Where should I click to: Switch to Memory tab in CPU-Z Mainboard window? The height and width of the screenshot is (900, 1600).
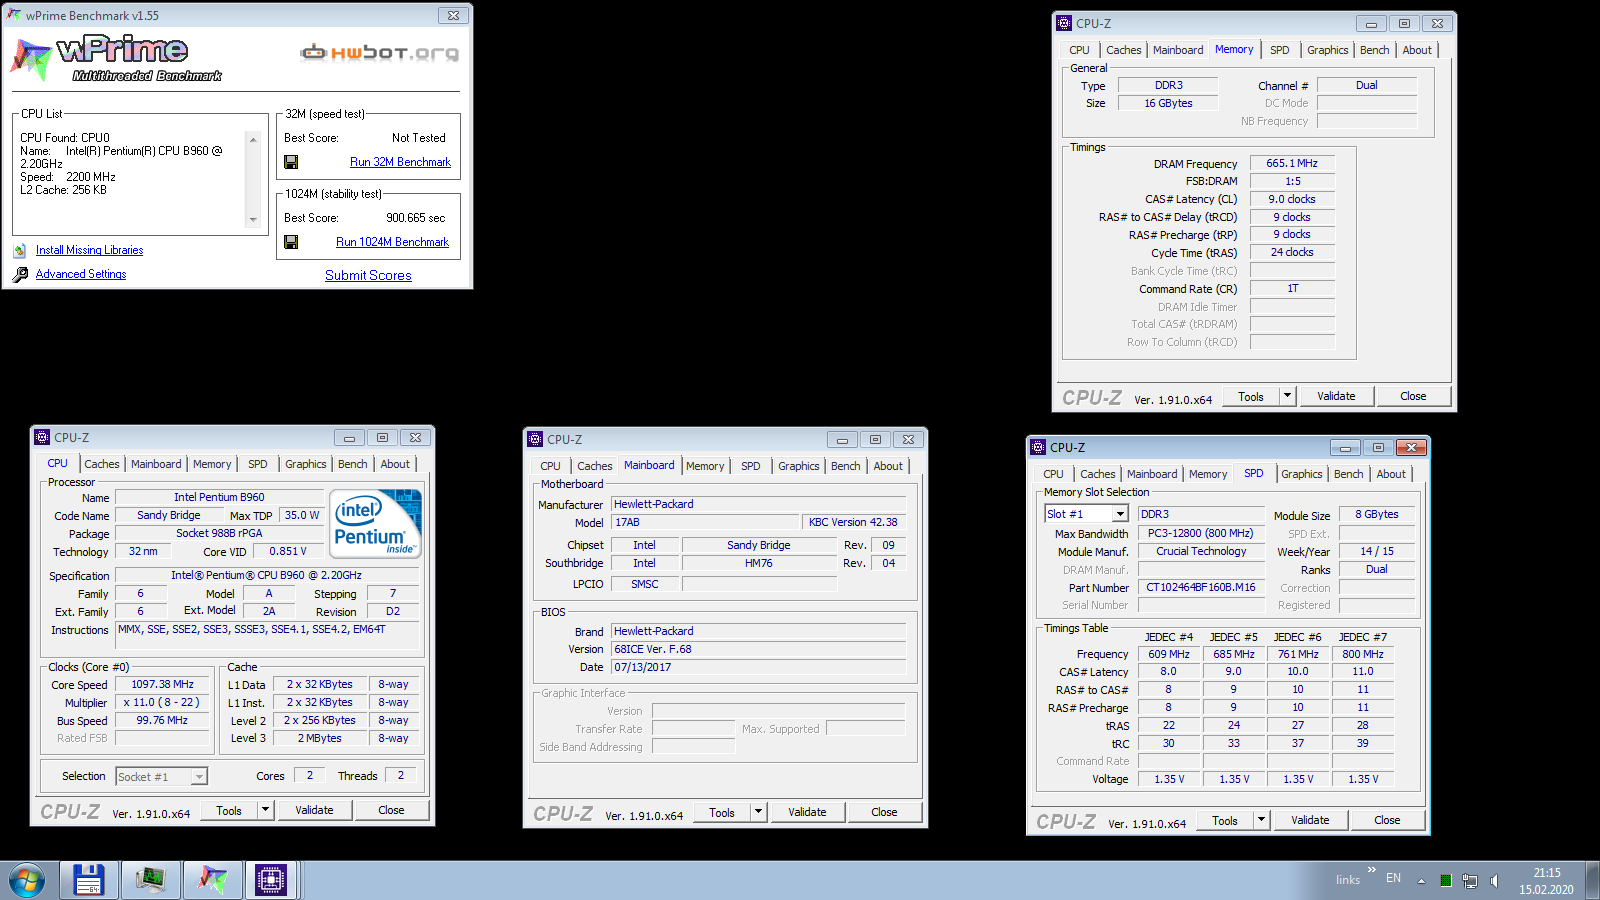click(x=705, y=466)
